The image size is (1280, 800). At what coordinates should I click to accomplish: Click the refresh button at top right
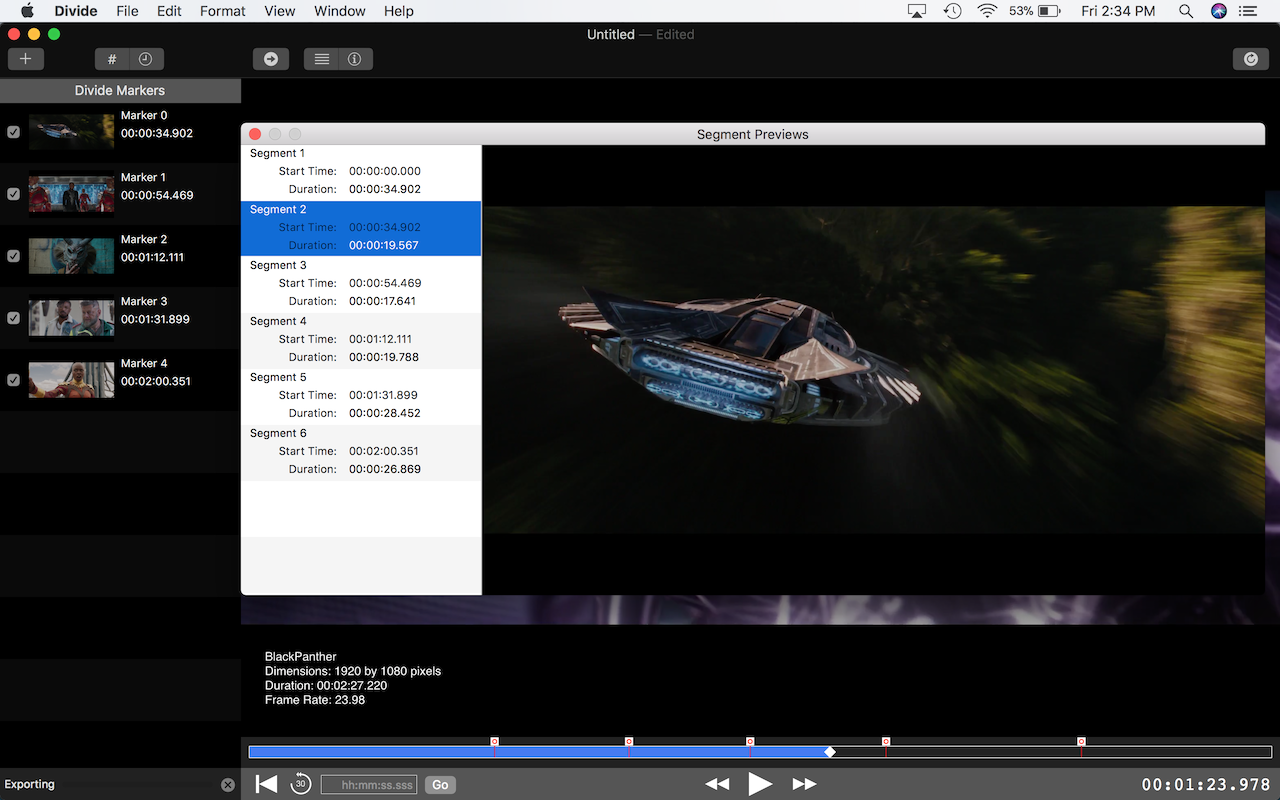(x=1251, y=59)
